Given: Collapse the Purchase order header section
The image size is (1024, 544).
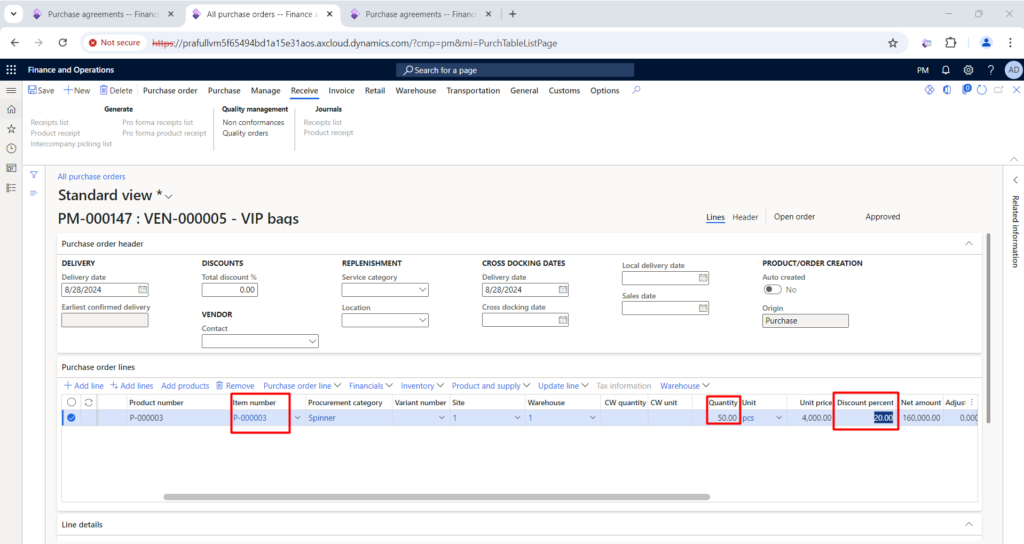Looking at the screenshot, I should (x=968, y=244).
